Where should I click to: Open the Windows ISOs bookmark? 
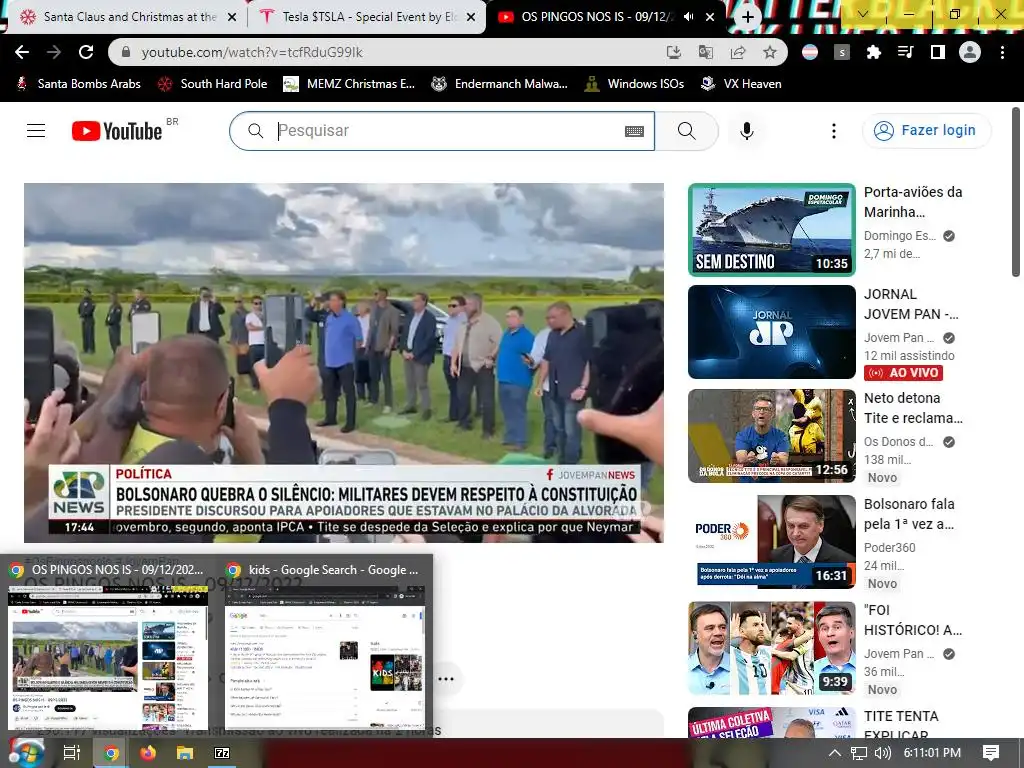634,84
